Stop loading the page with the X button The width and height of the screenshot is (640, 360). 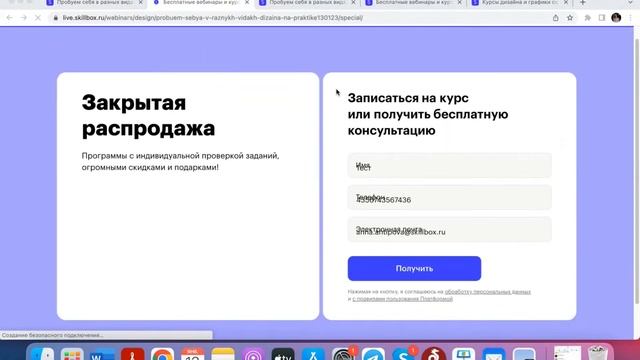(38, 18)
